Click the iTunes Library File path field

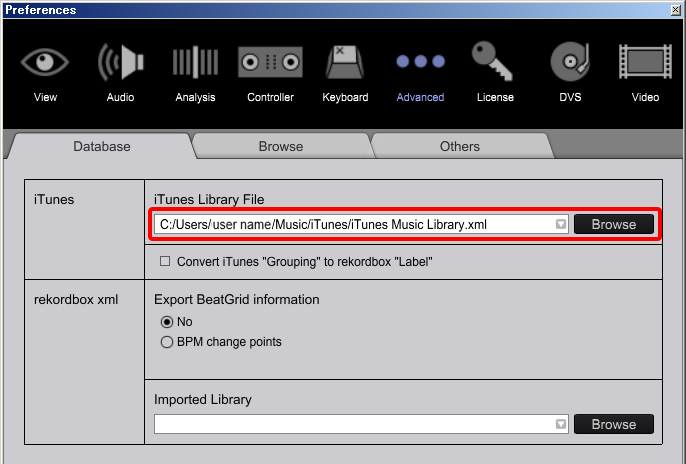pyautogui.click(x=361, y=224)
